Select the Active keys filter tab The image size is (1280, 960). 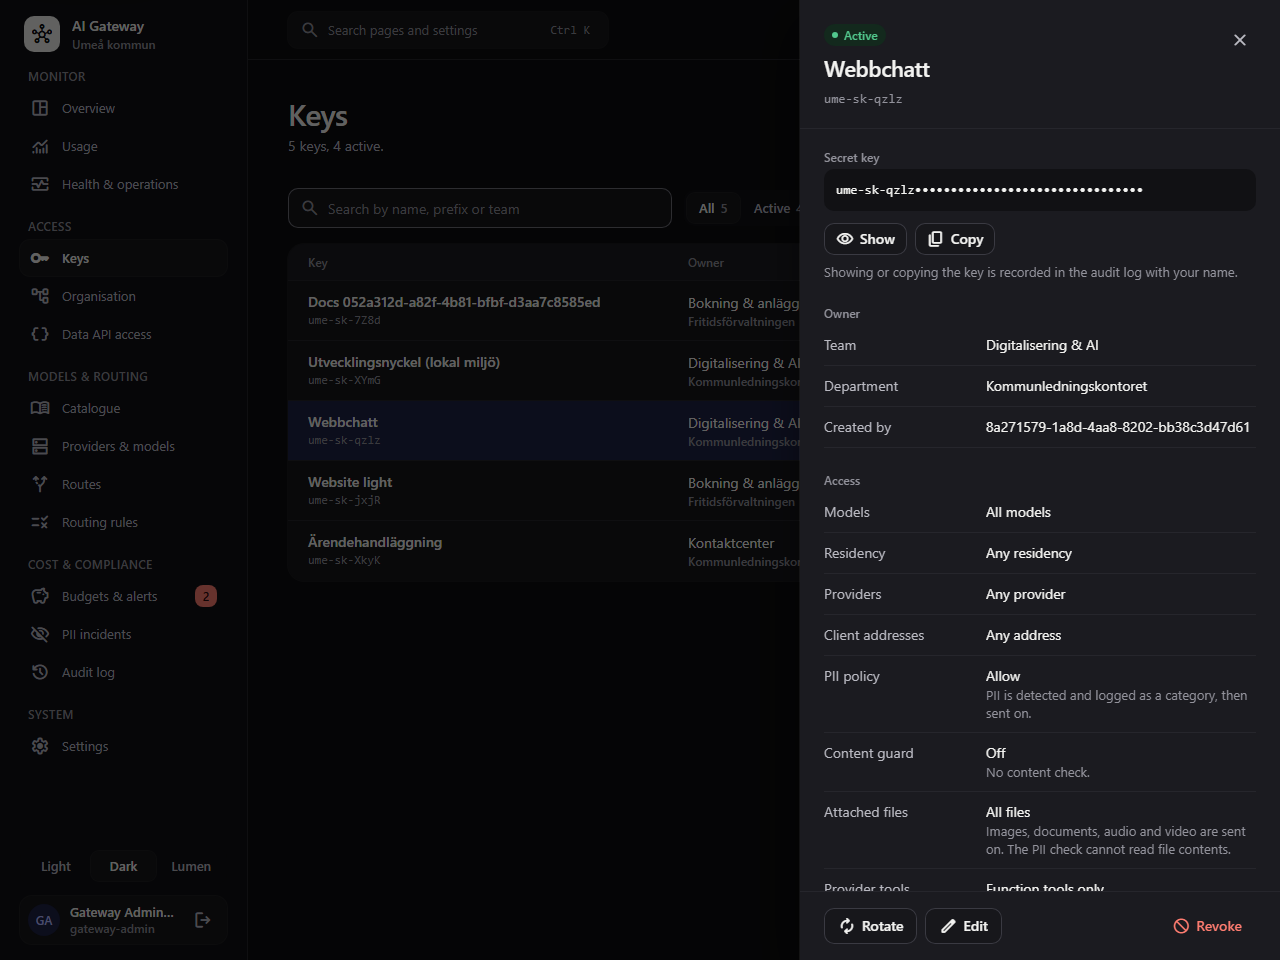coord(772,208)
